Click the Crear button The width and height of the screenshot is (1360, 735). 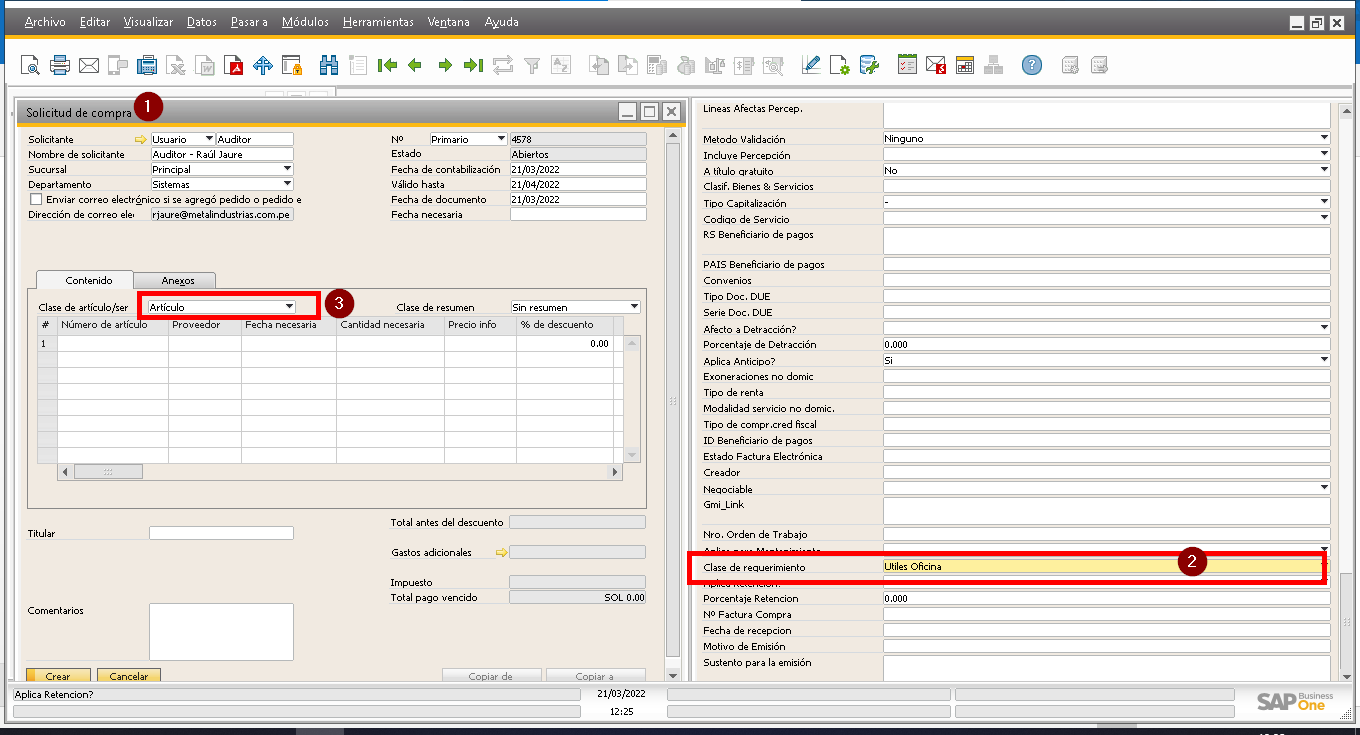(58, 676)
